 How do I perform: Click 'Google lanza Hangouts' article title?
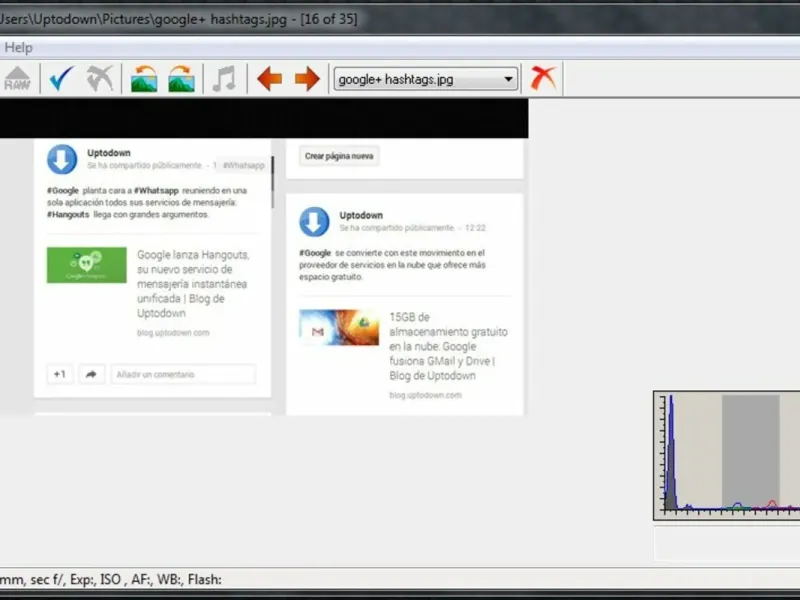tap(193, 284)
